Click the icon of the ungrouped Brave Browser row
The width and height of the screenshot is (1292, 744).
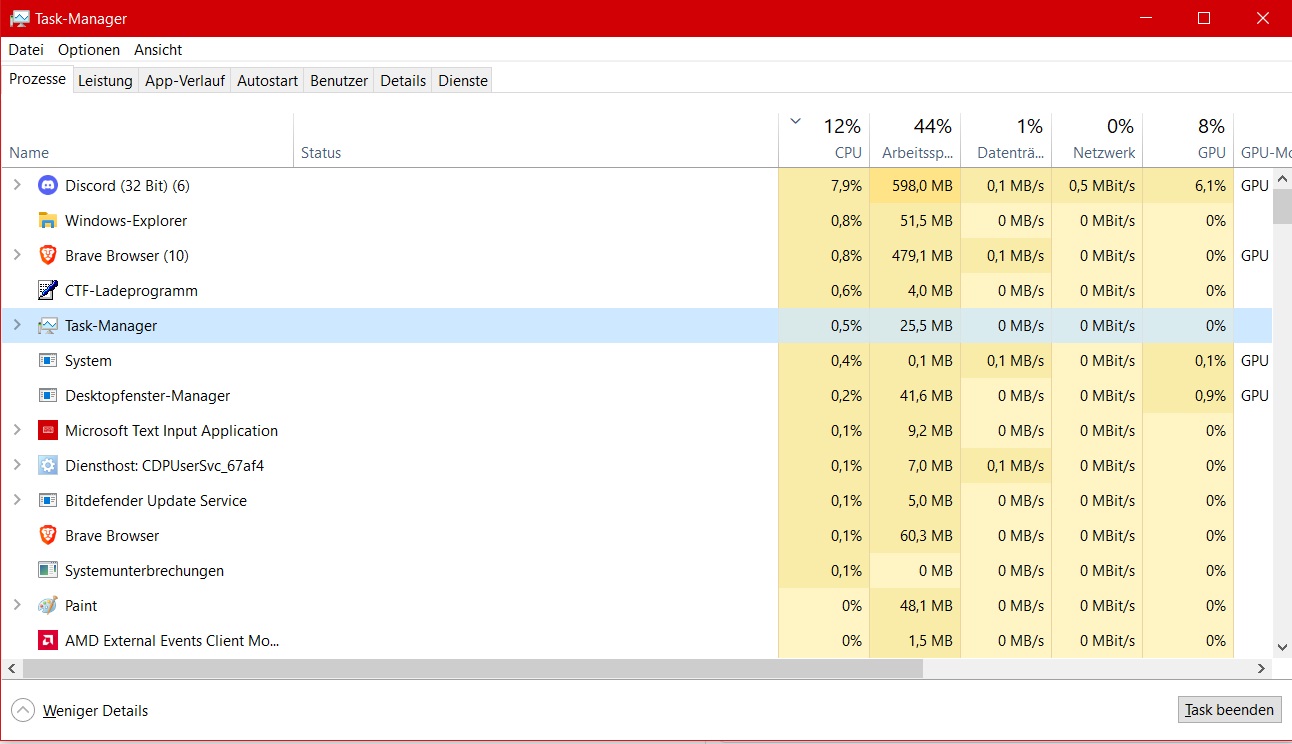(47, 535)
